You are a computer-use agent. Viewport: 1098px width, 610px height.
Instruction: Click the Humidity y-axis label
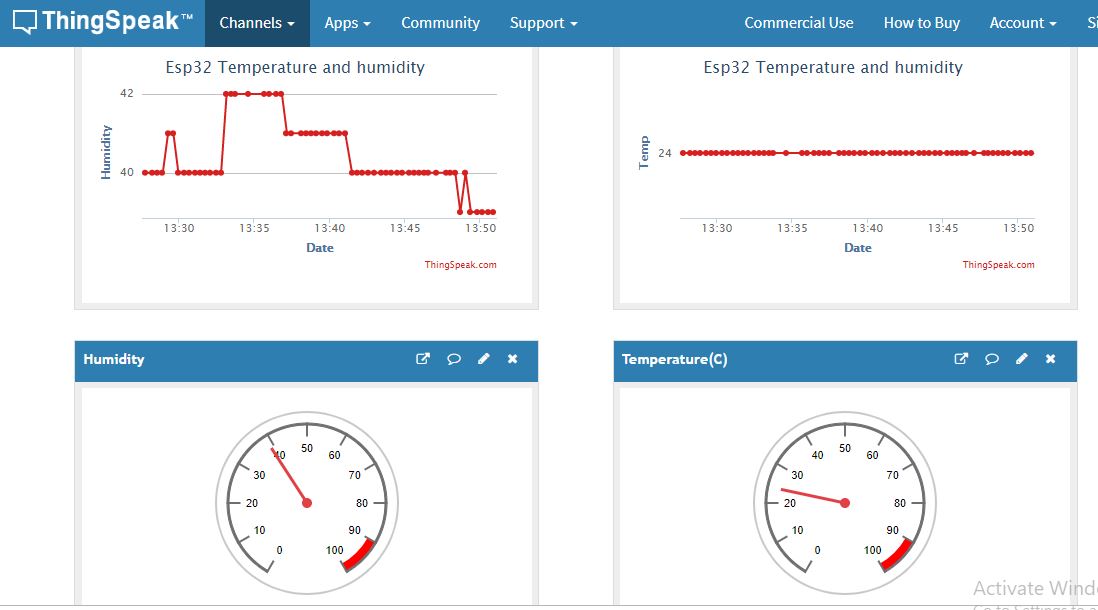pos(106,152)
